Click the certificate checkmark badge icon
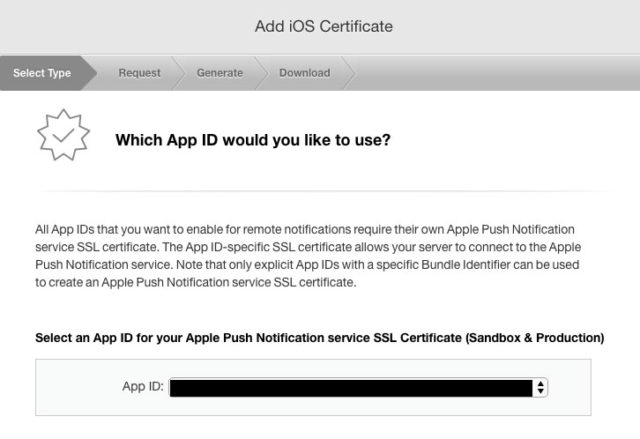The height and width of the screenshot is (439, 640). (x=63, y=135)
